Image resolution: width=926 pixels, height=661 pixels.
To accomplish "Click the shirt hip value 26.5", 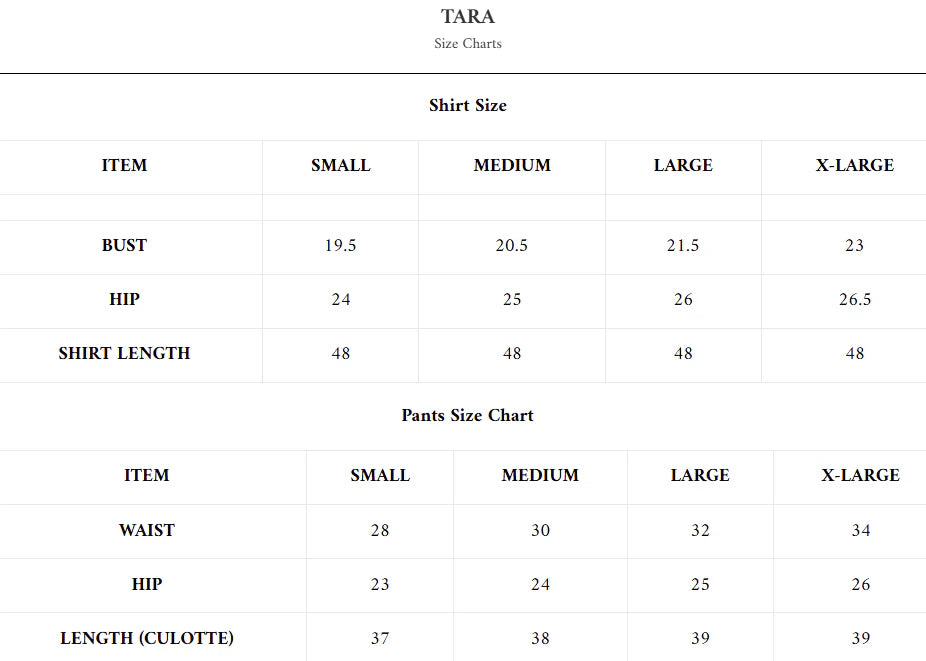I will pyautogui.click(x=855, y=299).
